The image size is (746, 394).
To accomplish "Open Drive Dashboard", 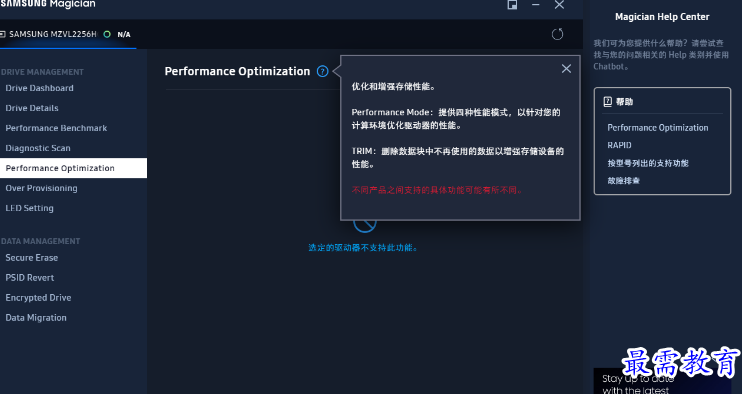I will point(39,88).
